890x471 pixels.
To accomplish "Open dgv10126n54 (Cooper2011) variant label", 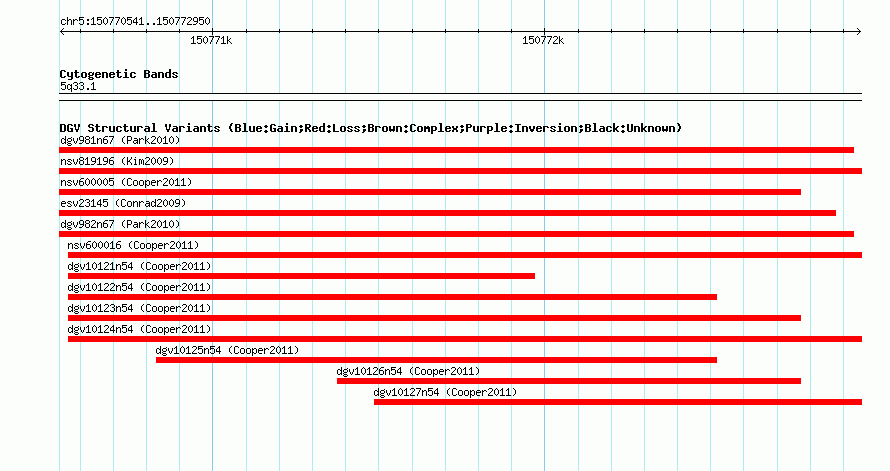I will coord(408,371).
